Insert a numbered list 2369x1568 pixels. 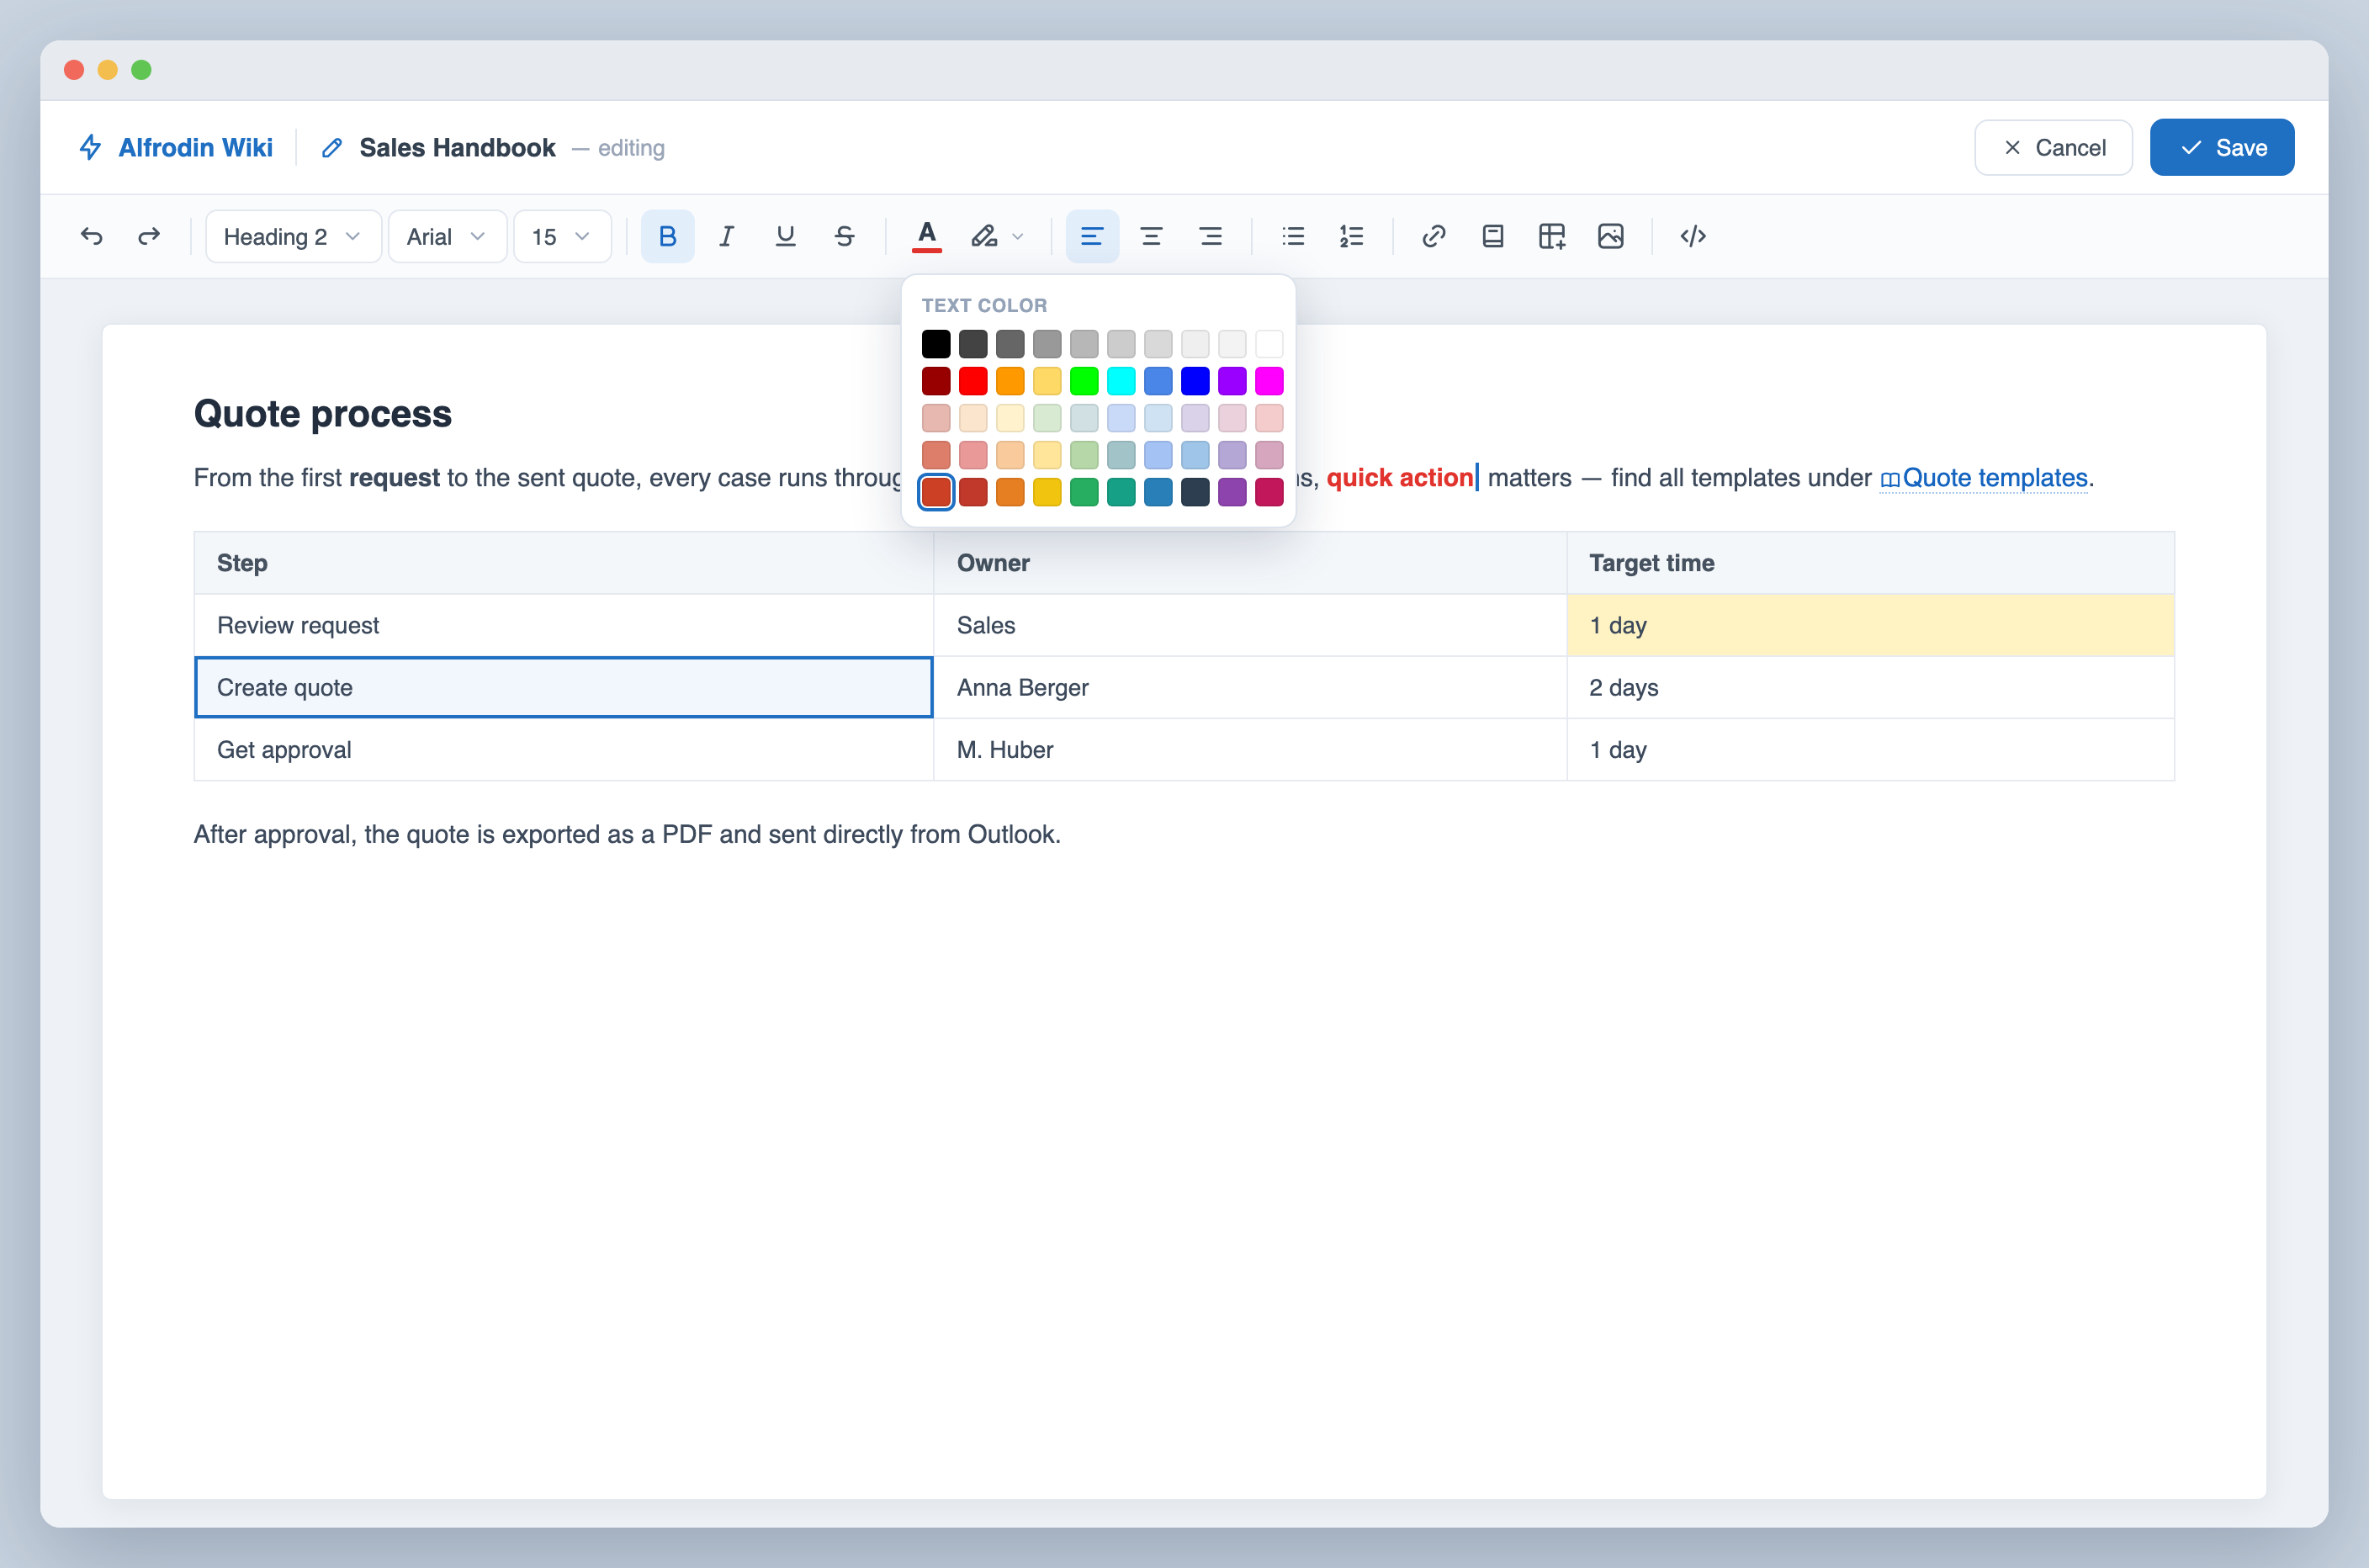[x=1351, y=236]
